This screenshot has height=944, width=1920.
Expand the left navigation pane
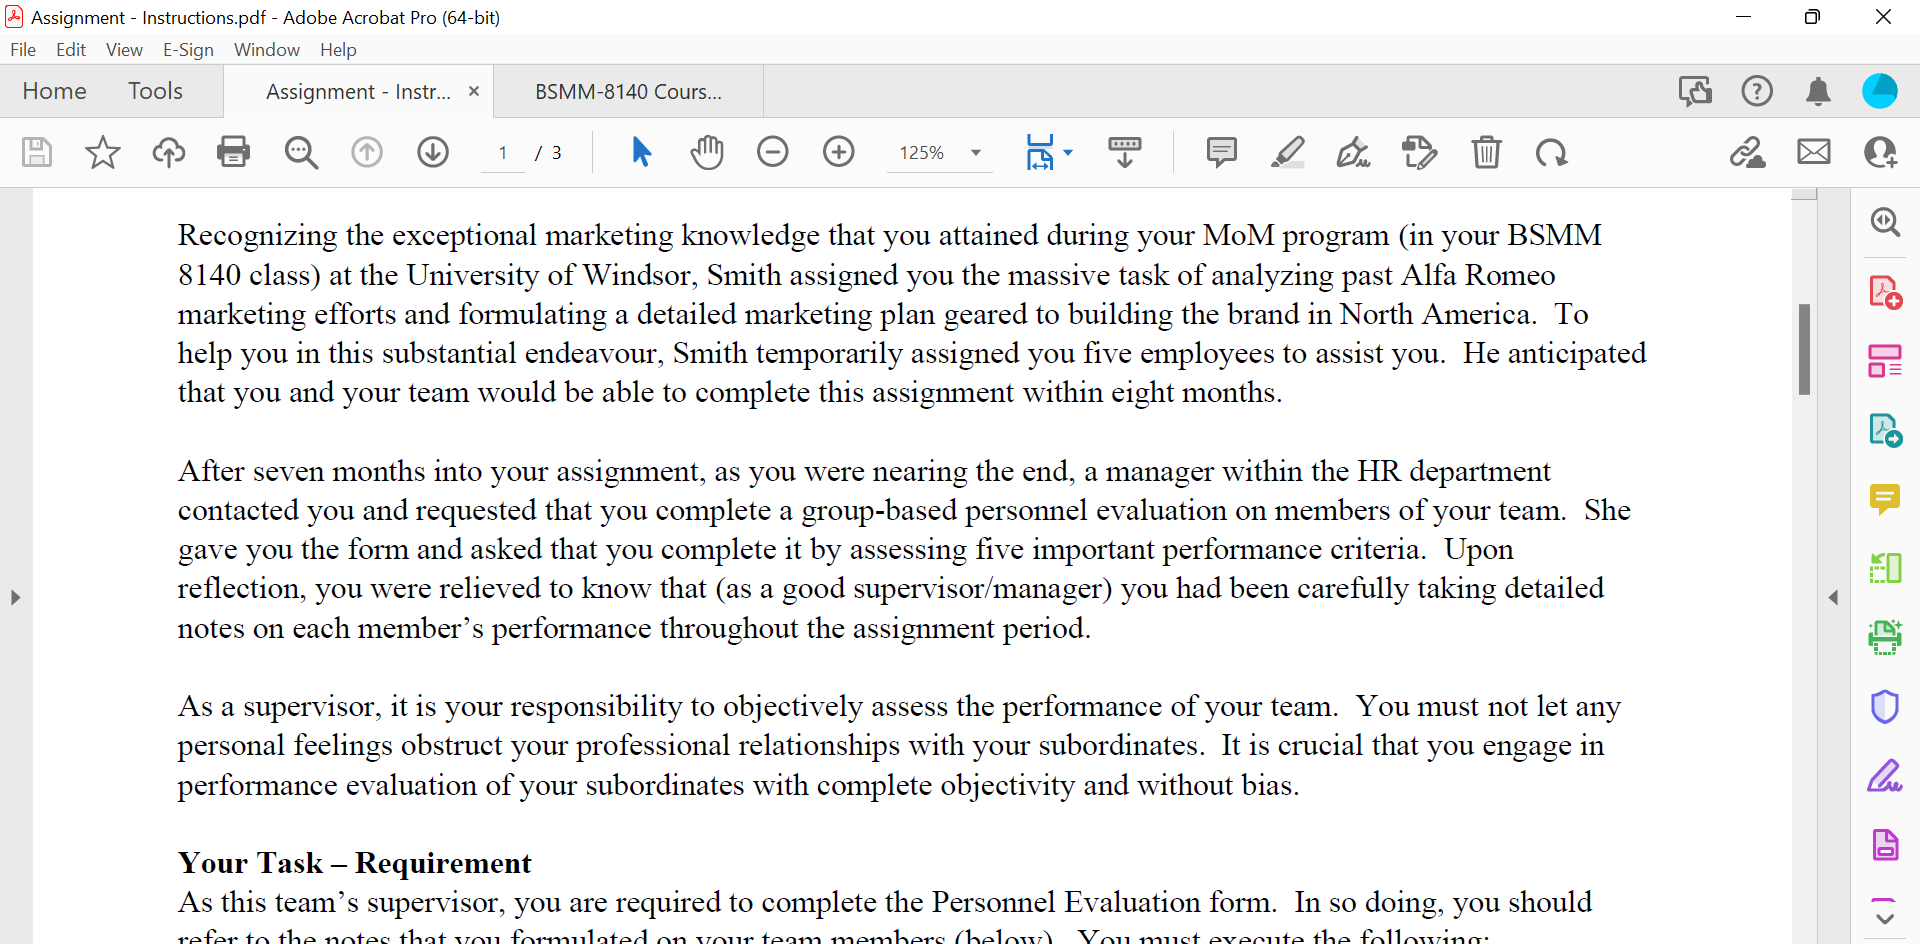(15, 598)
